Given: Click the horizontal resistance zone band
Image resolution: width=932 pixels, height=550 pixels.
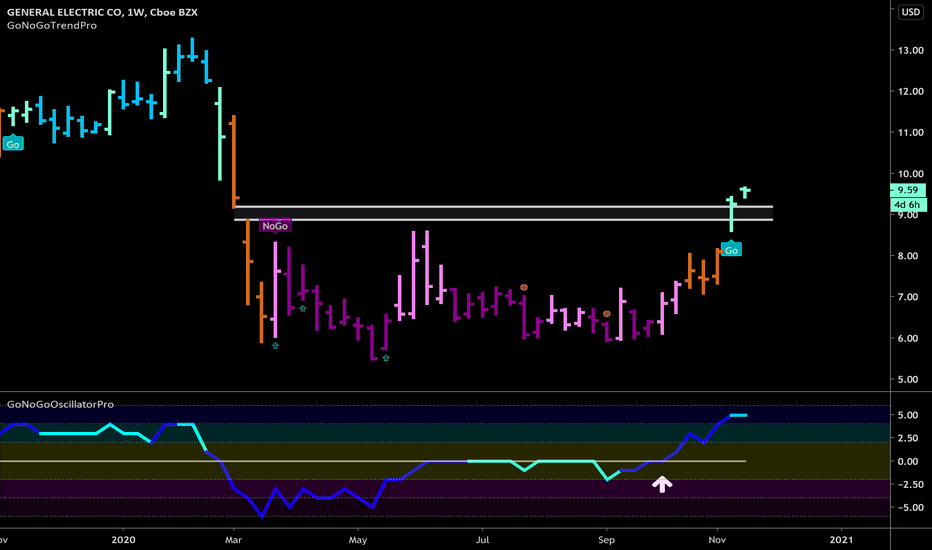Looking at the screenshot, I should 504,213.
